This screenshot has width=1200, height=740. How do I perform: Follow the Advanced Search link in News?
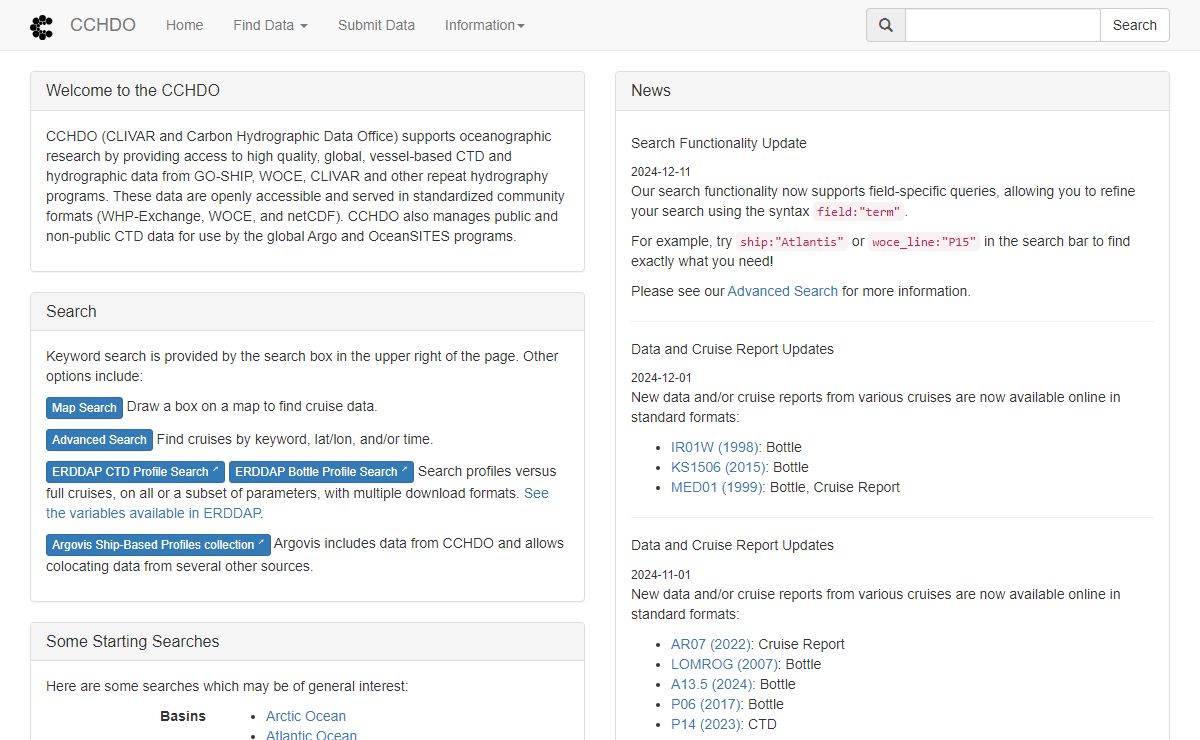pyautogui.click(x=782, y=291)
